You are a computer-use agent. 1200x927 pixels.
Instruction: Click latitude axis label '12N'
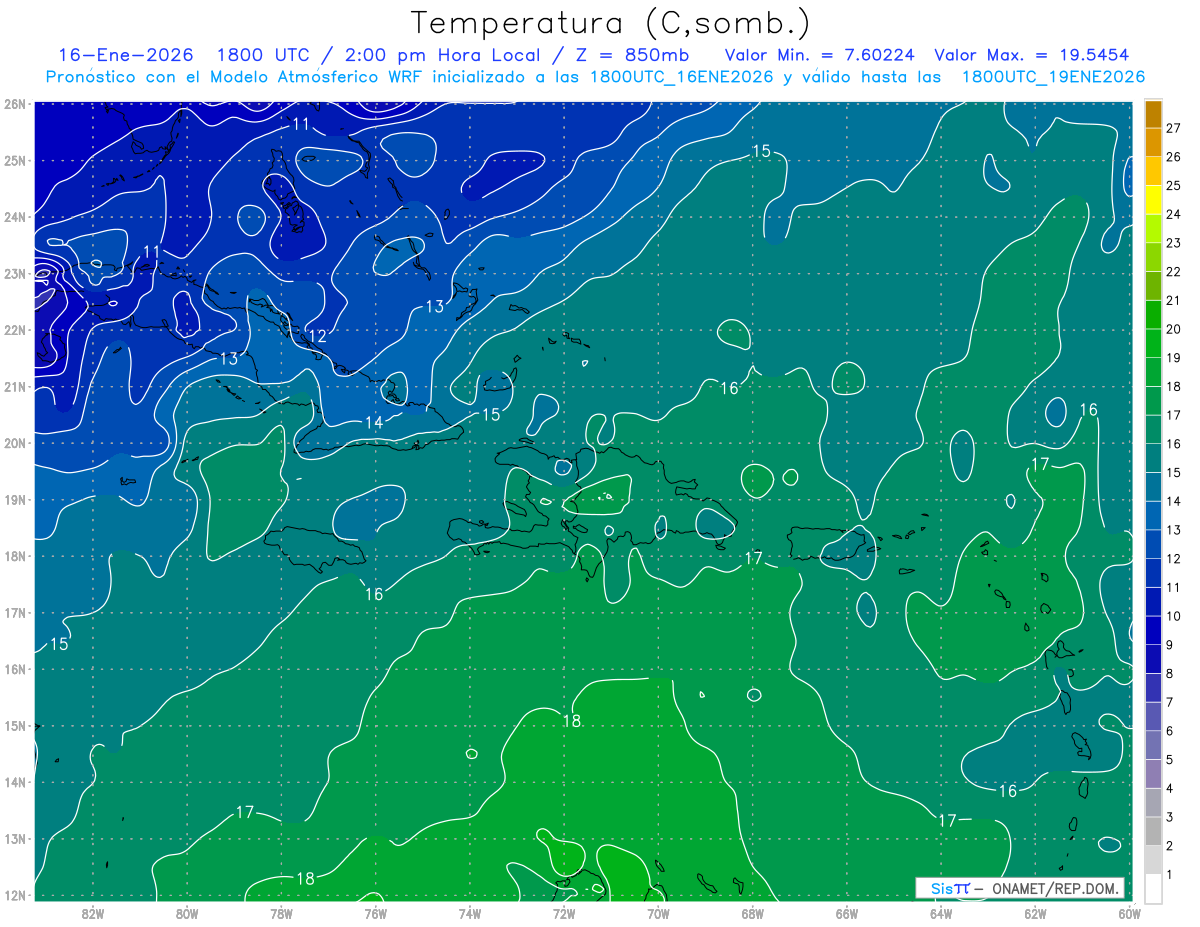tap(14, 895)
